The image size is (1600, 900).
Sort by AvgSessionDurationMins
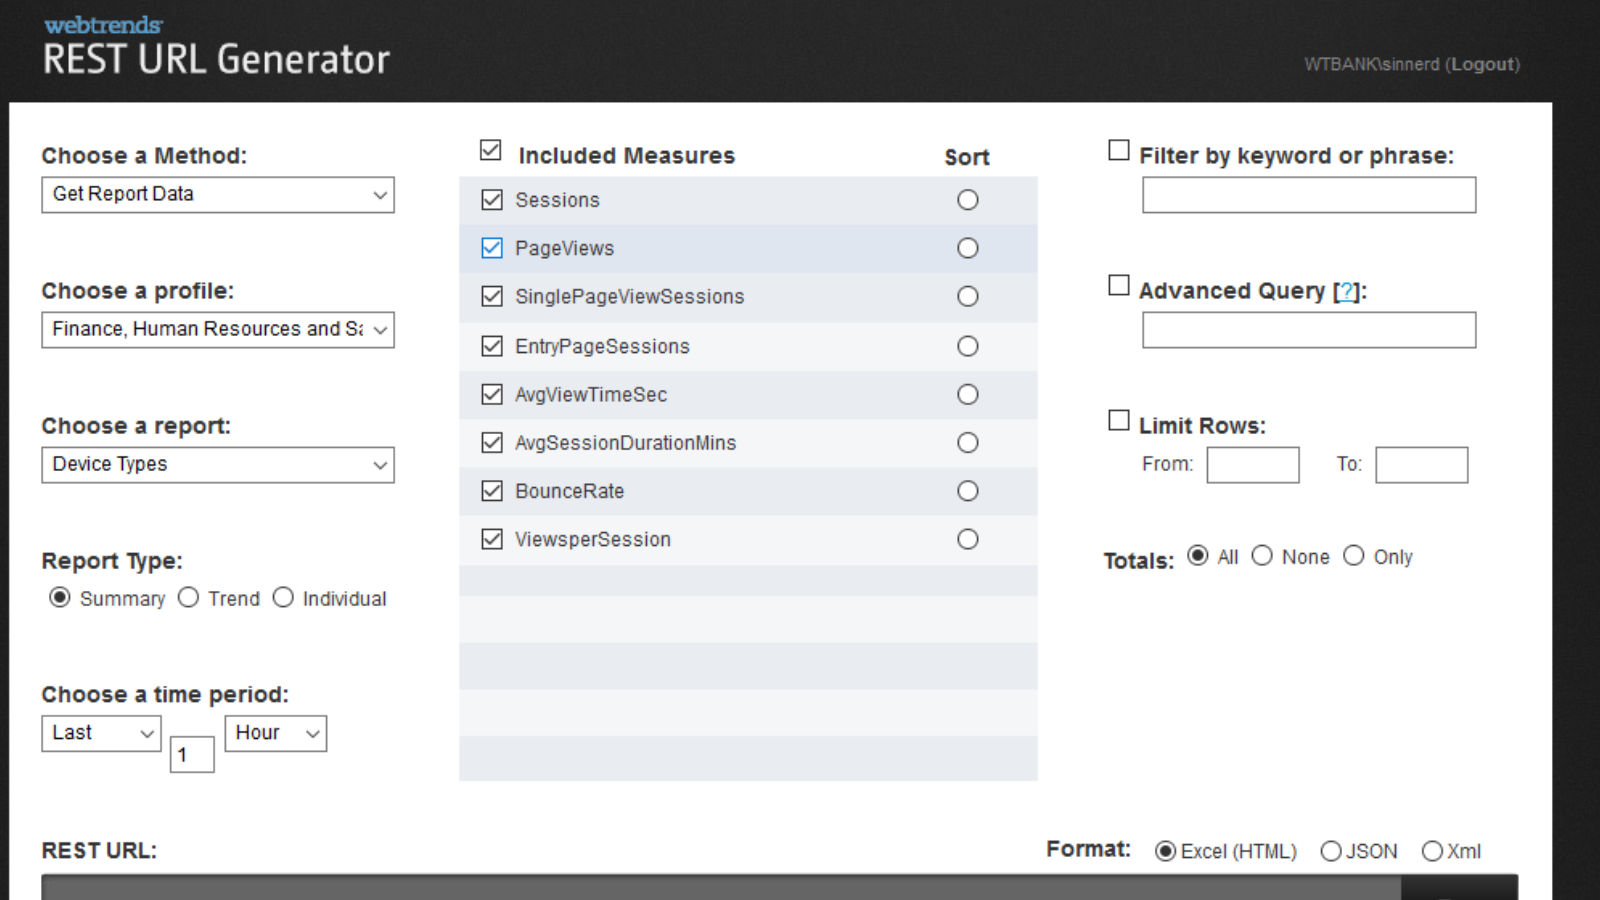968,442
